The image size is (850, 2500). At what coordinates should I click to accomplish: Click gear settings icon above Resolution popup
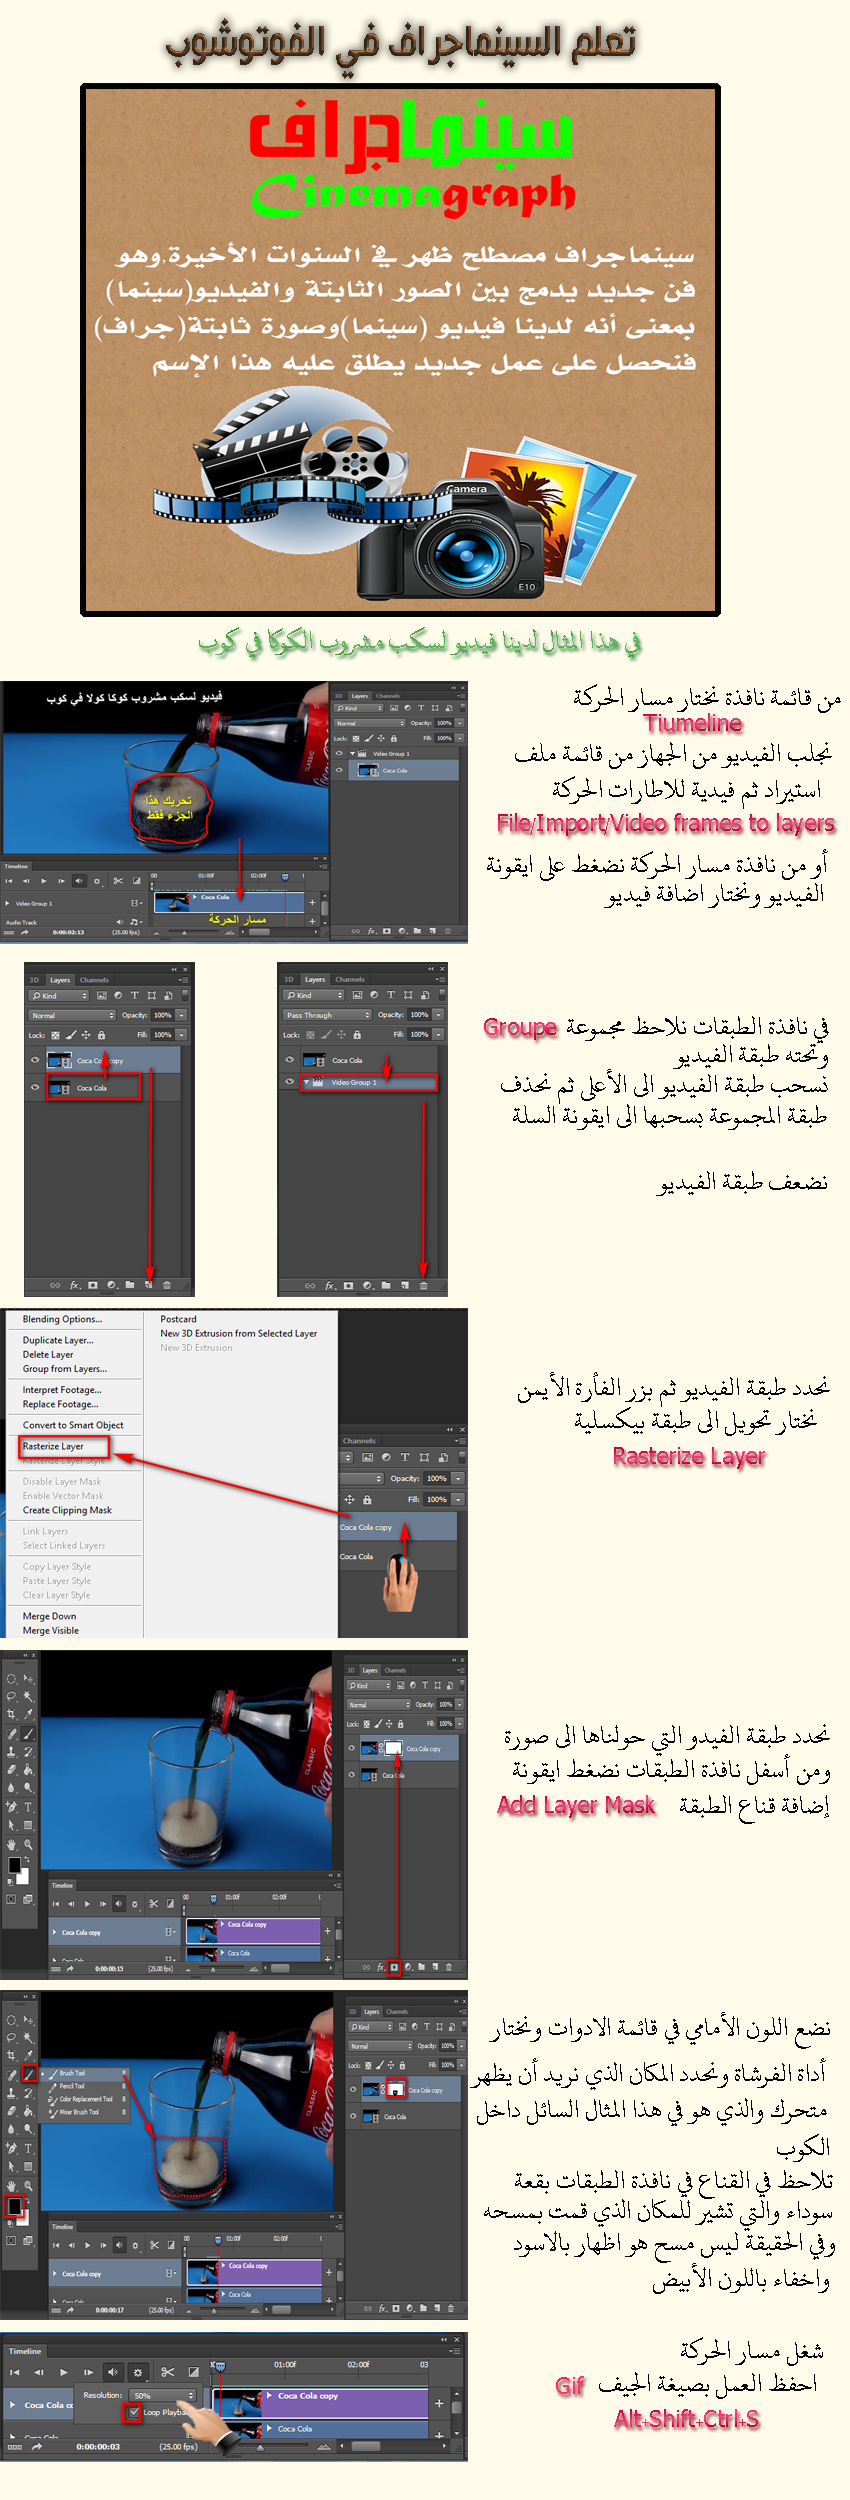pos(138,2372)
